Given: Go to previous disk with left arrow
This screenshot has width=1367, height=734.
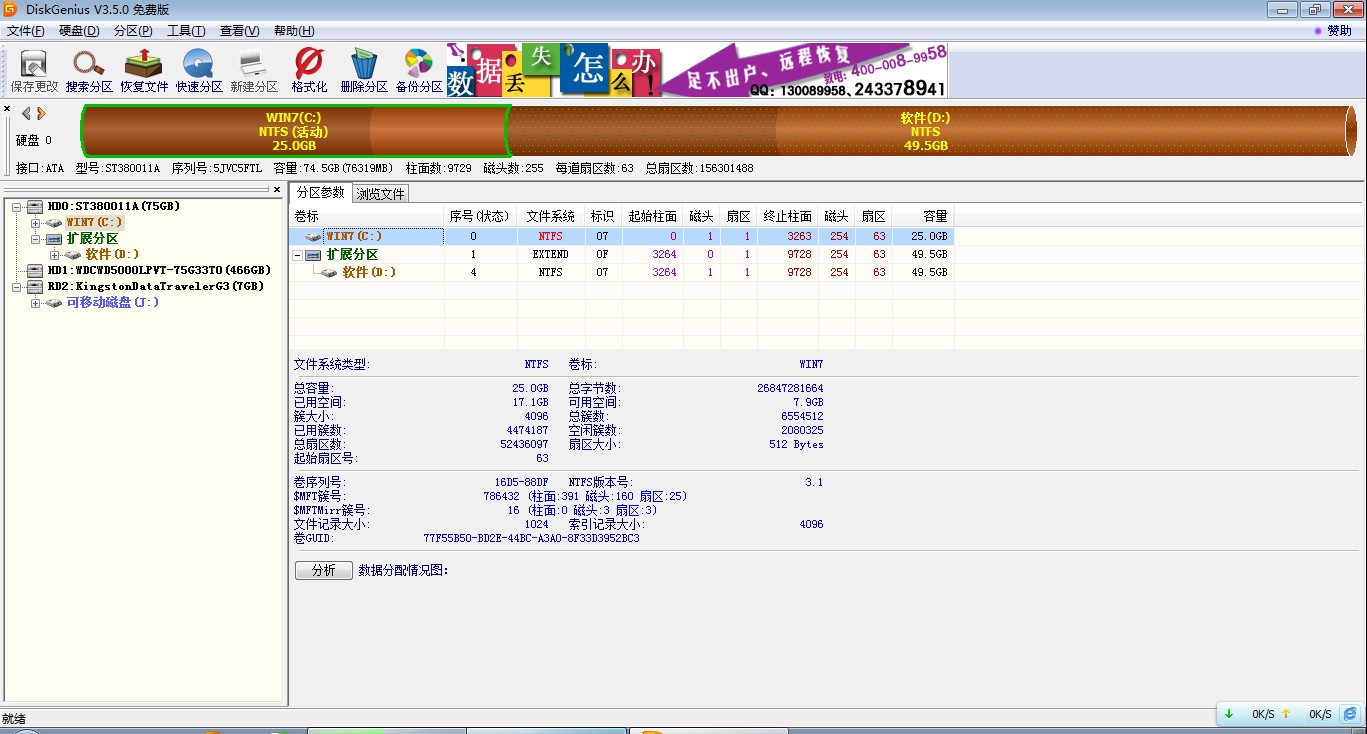Looking at the screenshot, I should (x=27, y=113).
